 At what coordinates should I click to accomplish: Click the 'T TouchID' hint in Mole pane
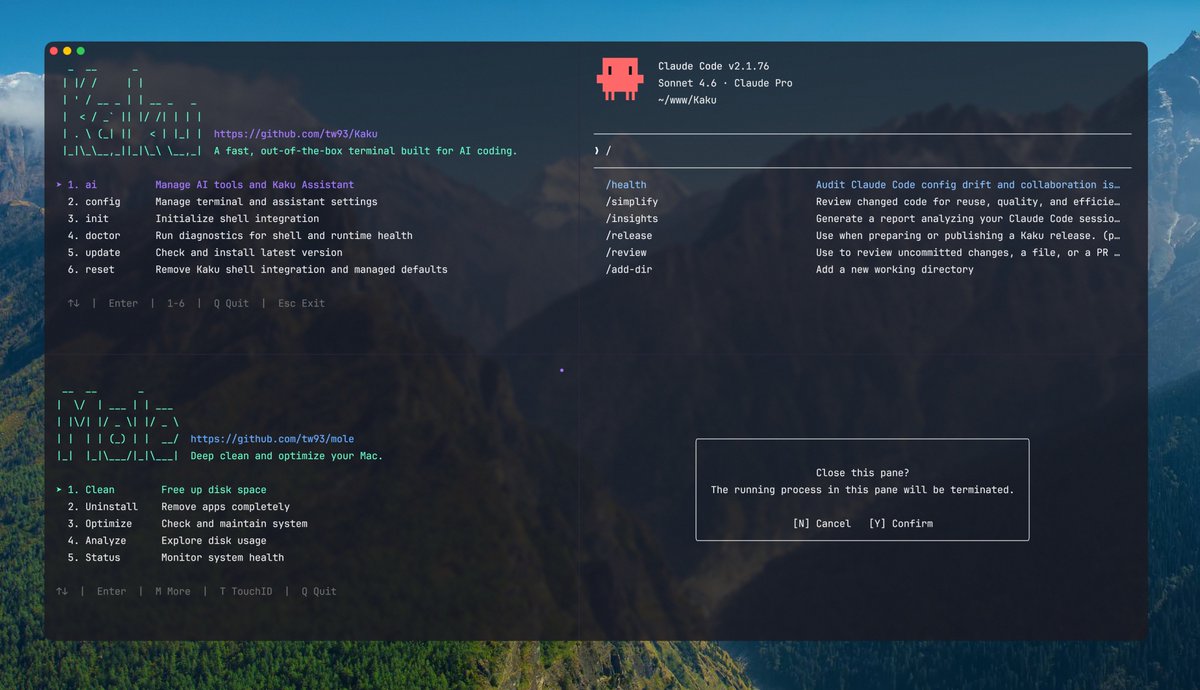(x=246, y=592)
